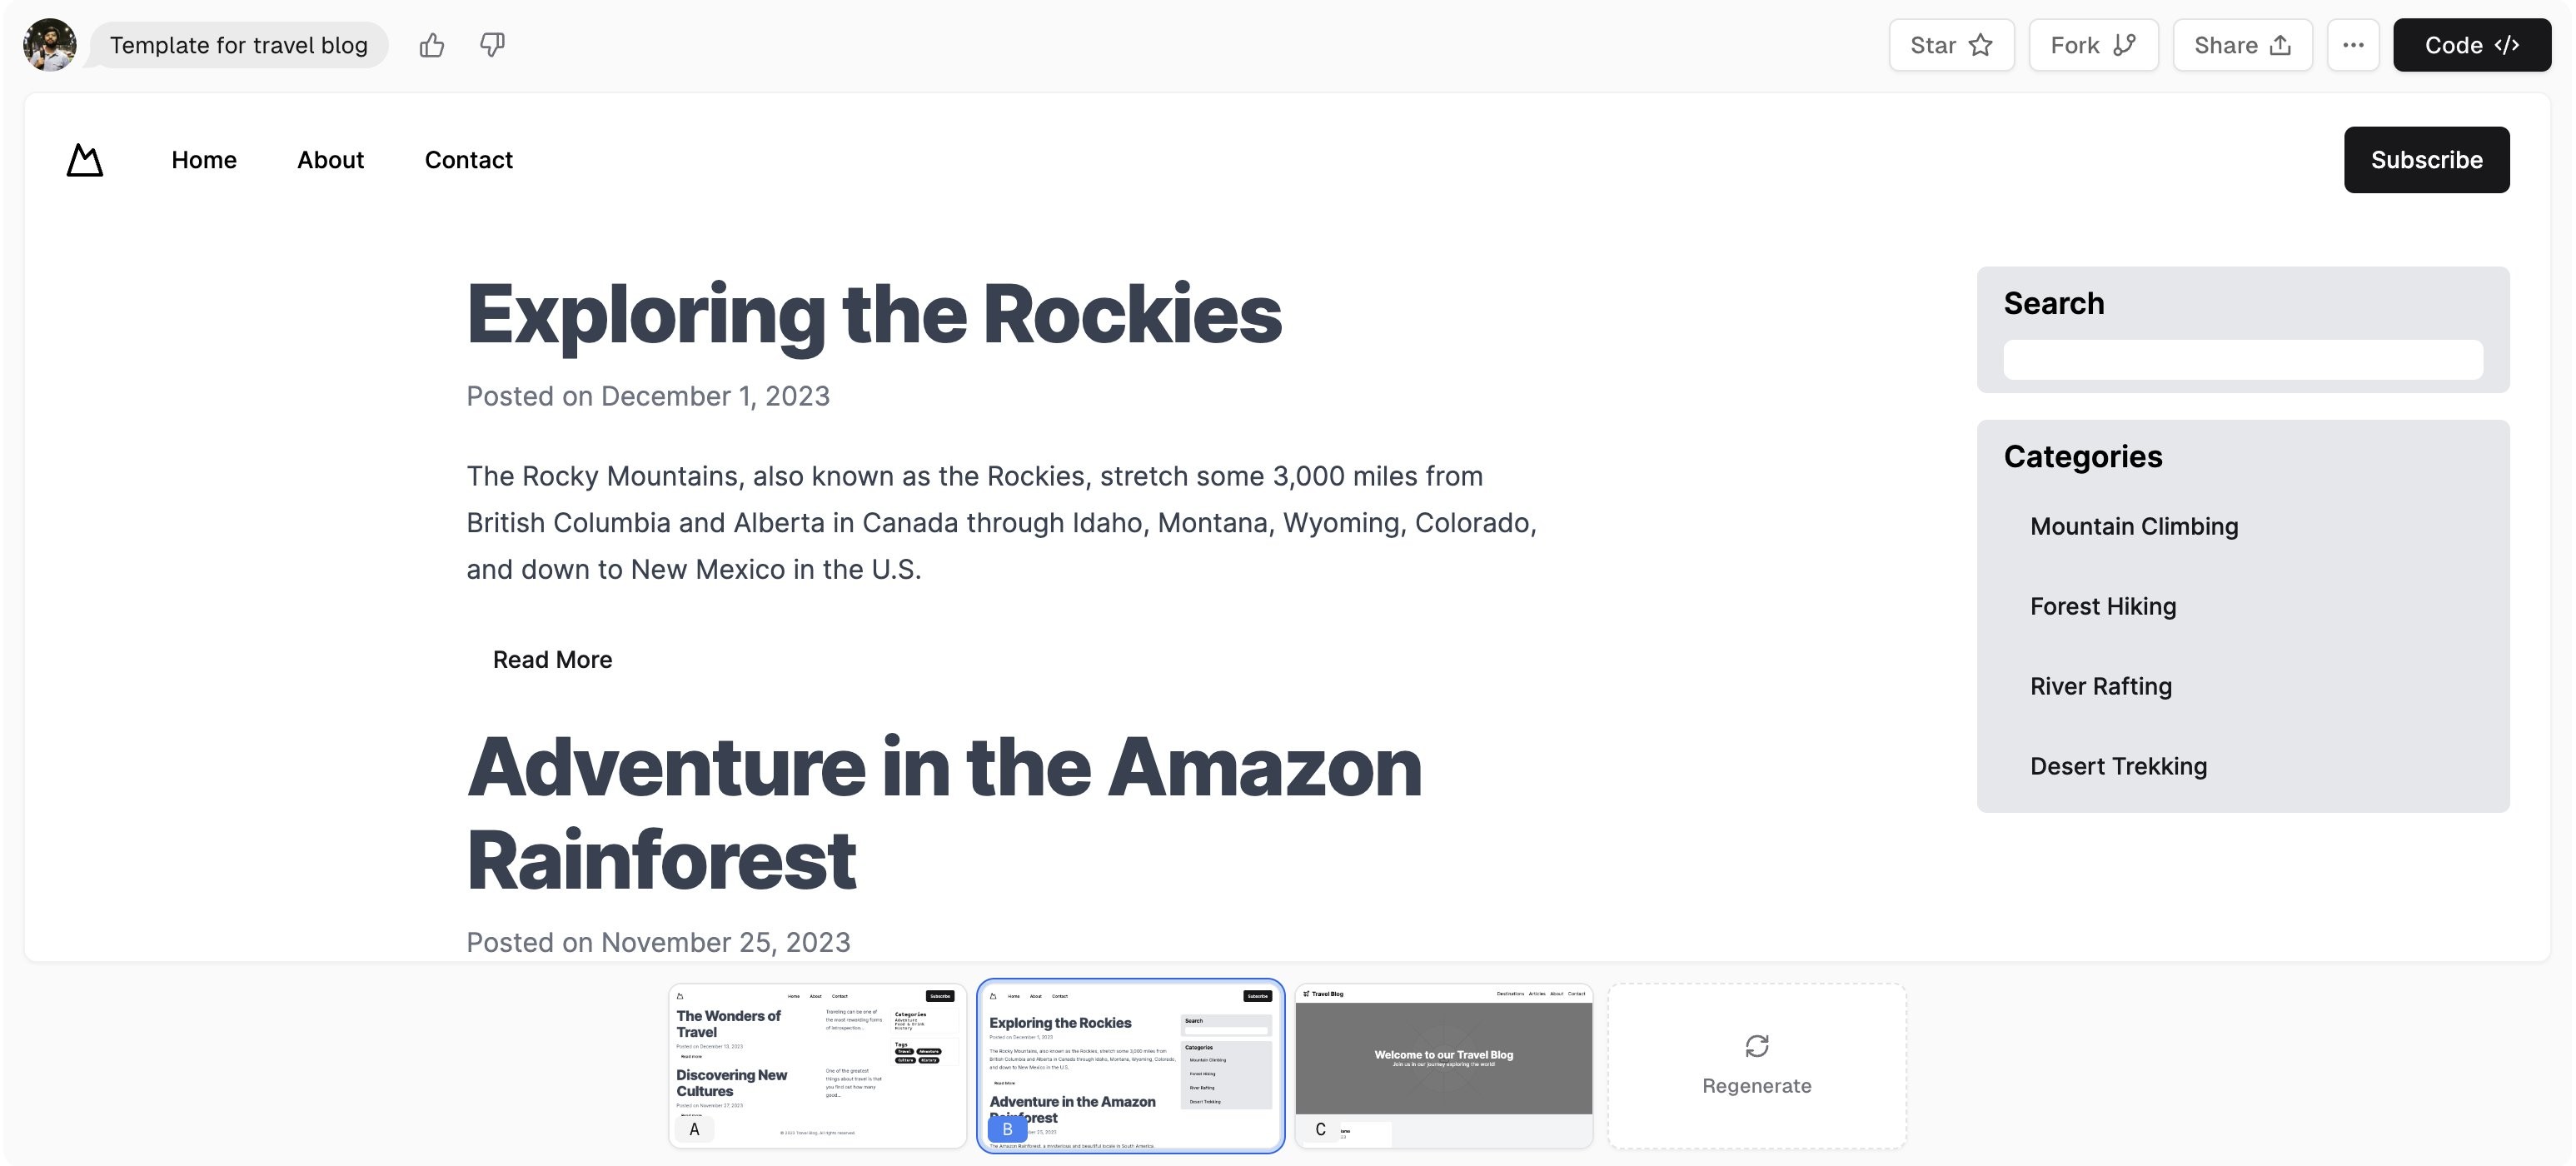Click the Categories heading
Image resolution: width=2576 pixels, height=1166 pixels.
(x=2082, y=456)
